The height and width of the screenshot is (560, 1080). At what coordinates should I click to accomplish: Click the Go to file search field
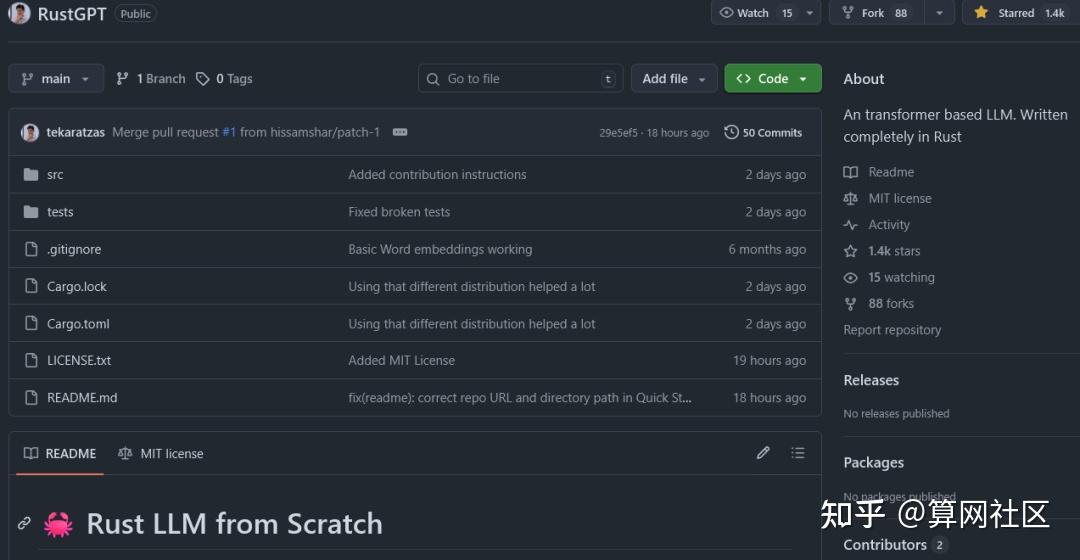click(520, 79)
